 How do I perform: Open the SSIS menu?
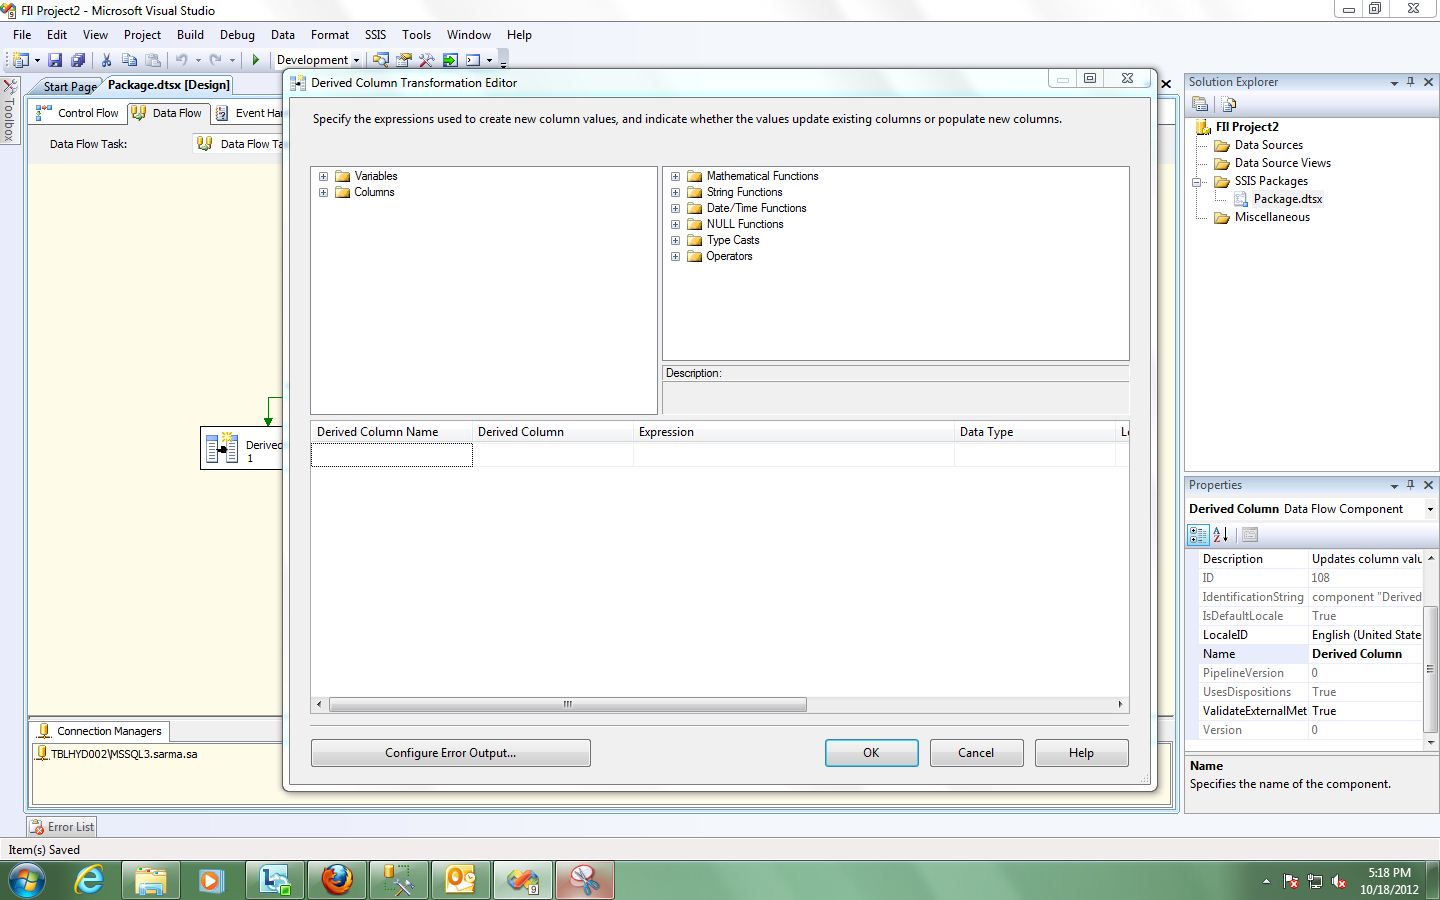tap(375, 35)
